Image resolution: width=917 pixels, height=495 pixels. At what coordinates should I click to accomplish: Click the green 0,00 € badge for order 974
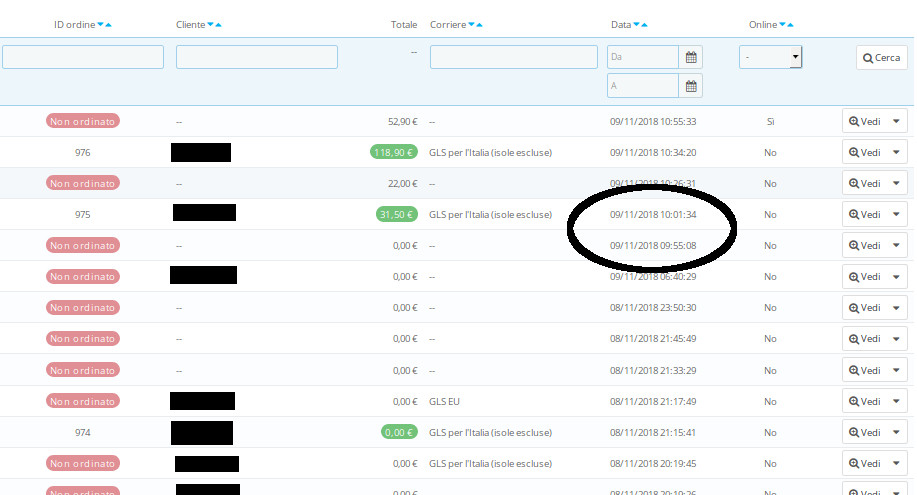pos(399,432)
